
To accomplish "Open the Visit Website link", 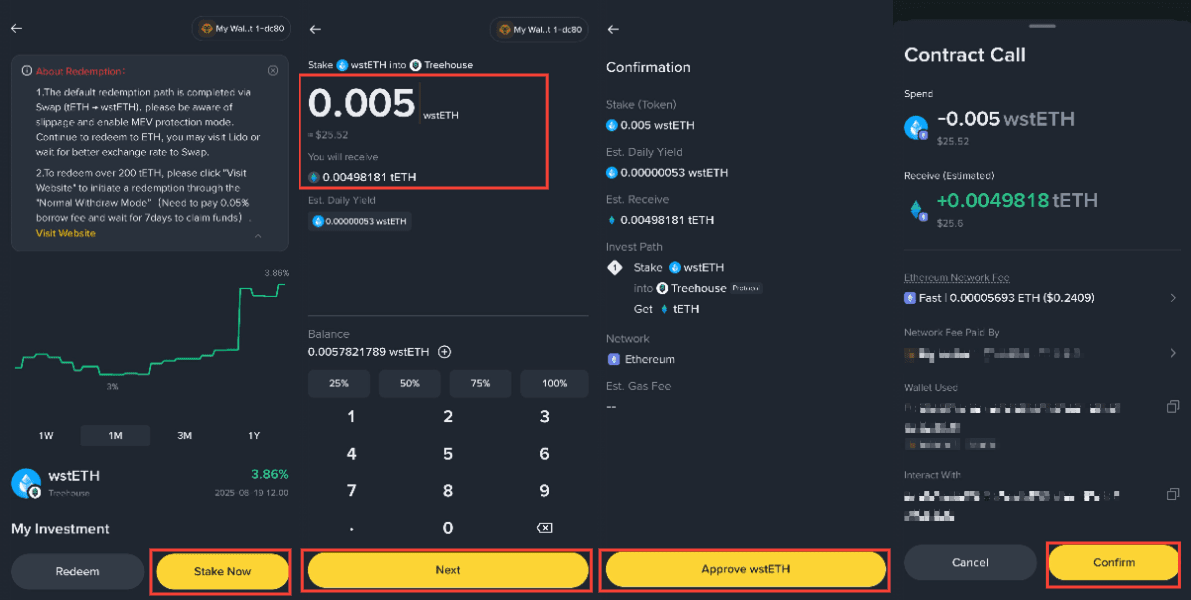I will (65, 233).
